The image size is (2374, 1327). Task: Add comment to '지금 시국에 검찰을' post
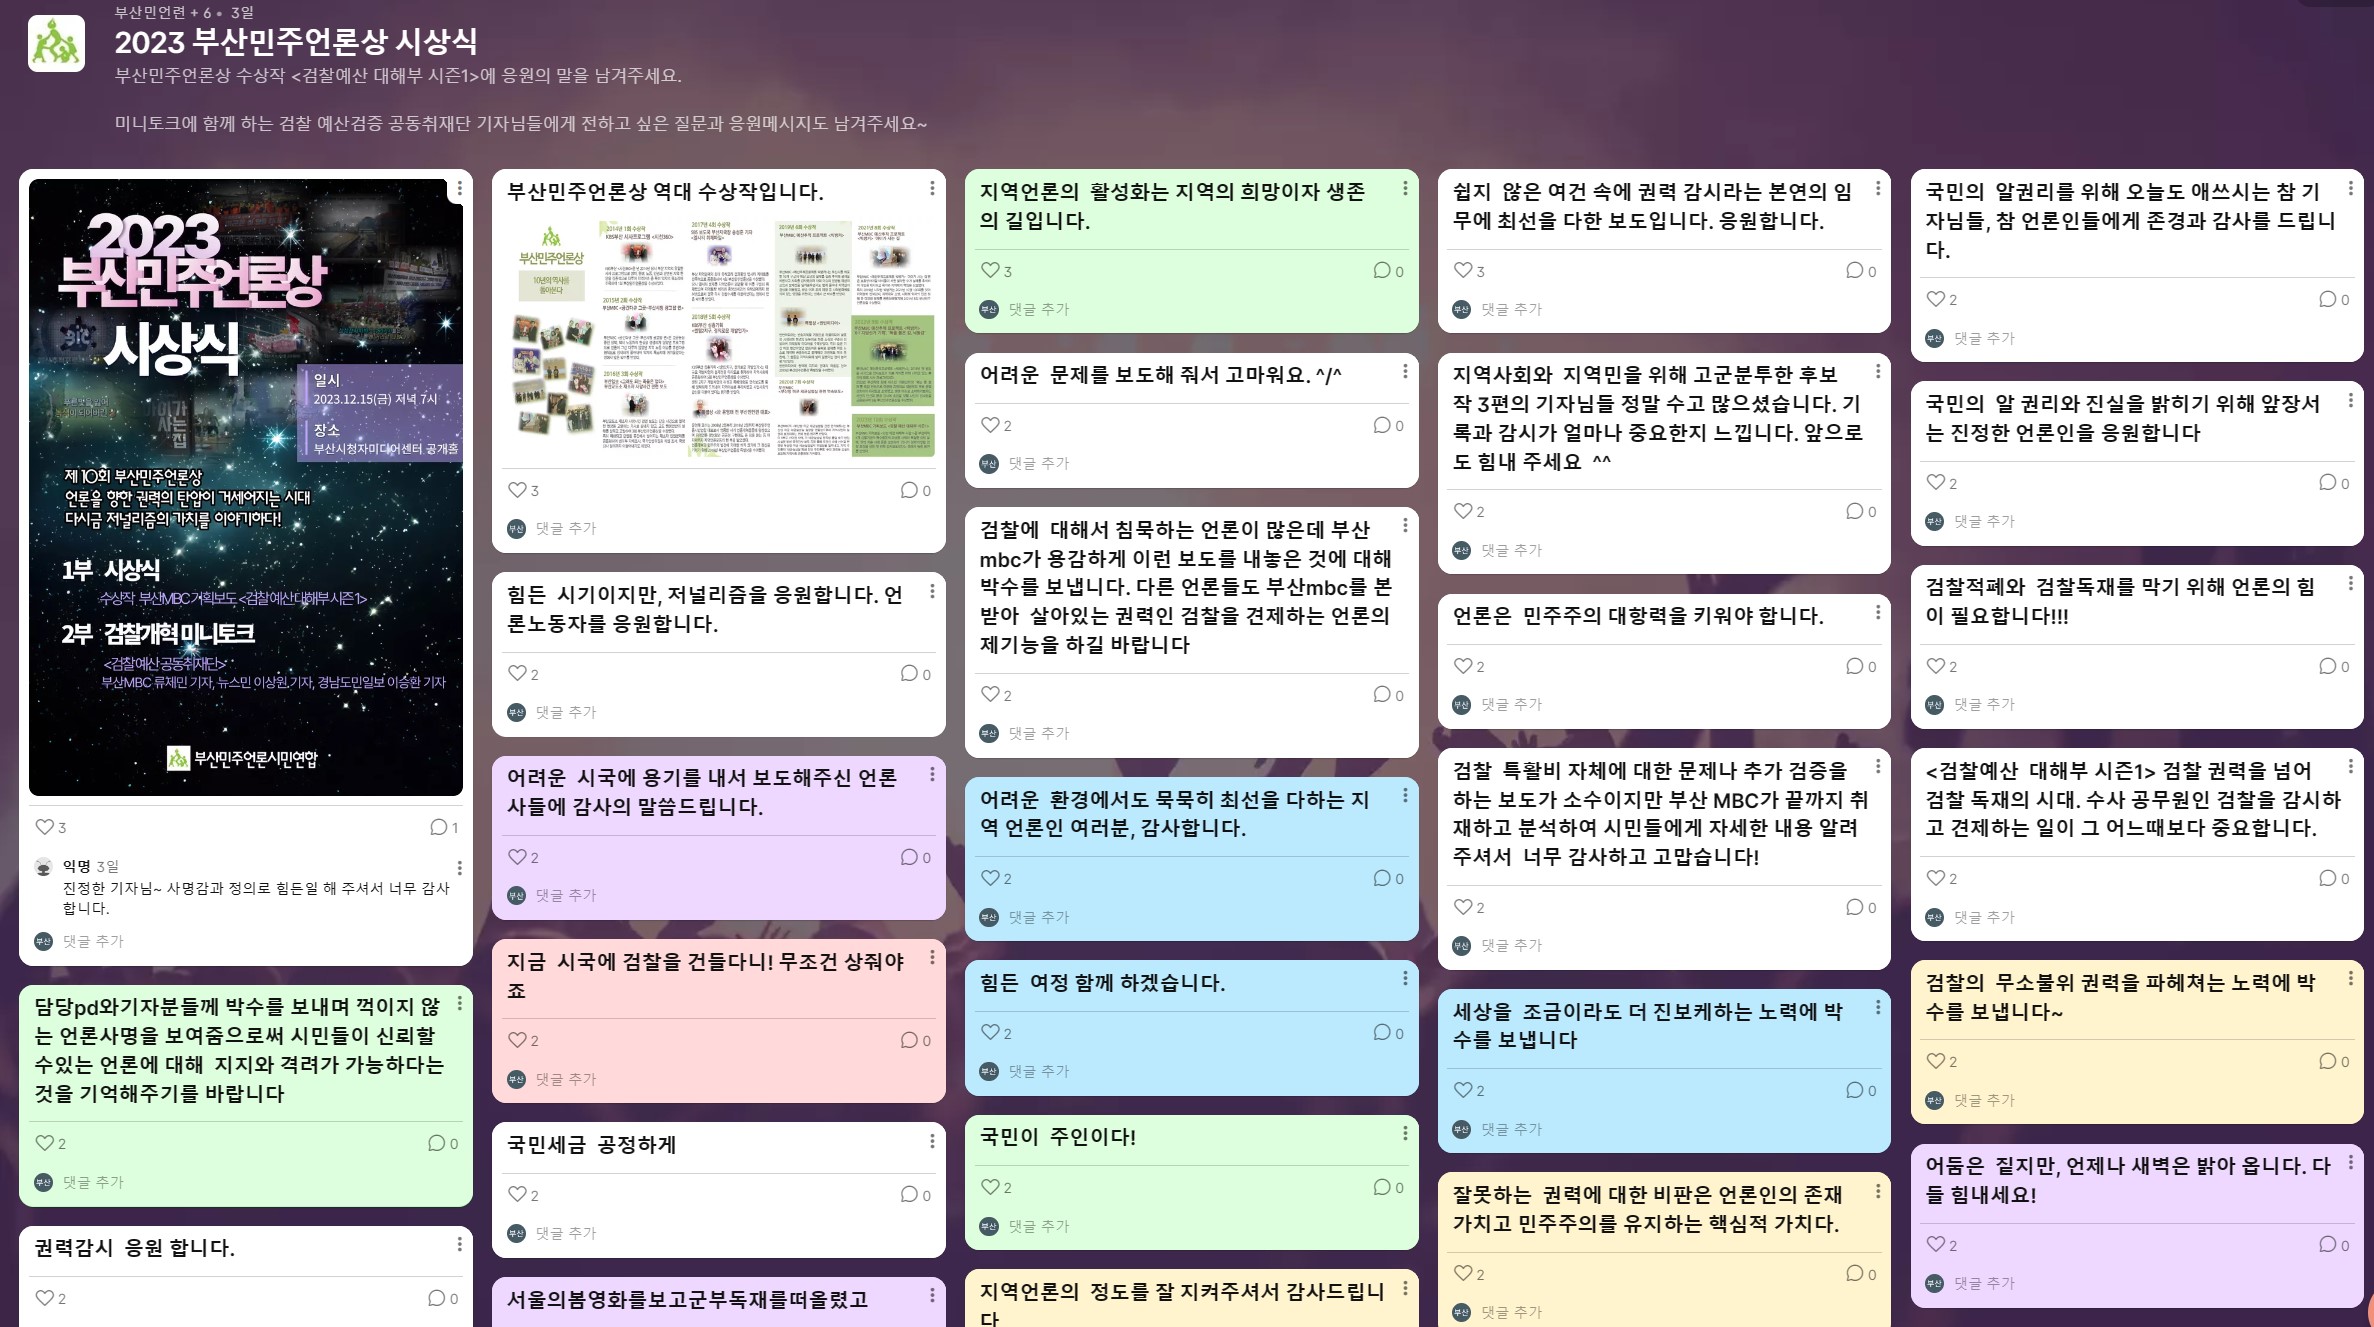click(x=565, y=1079)
